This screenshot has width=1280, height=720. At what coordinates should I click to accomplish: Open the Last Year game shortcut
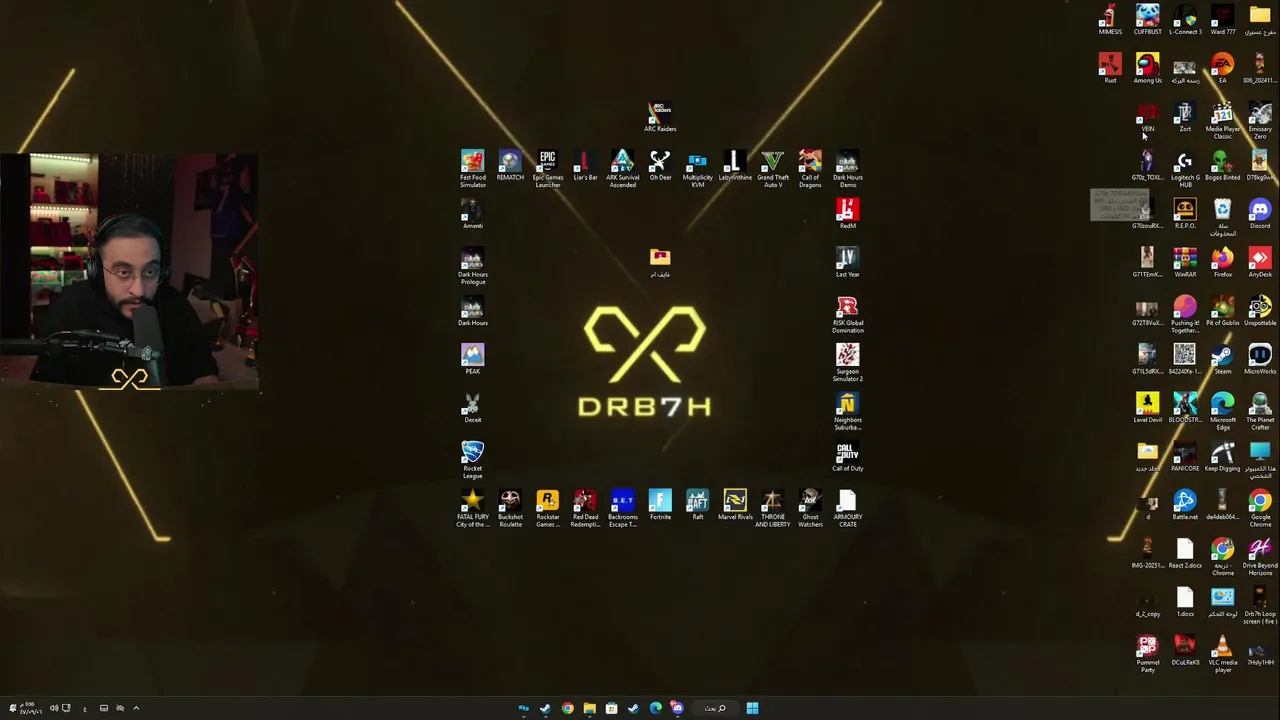[x=847, y=263]
